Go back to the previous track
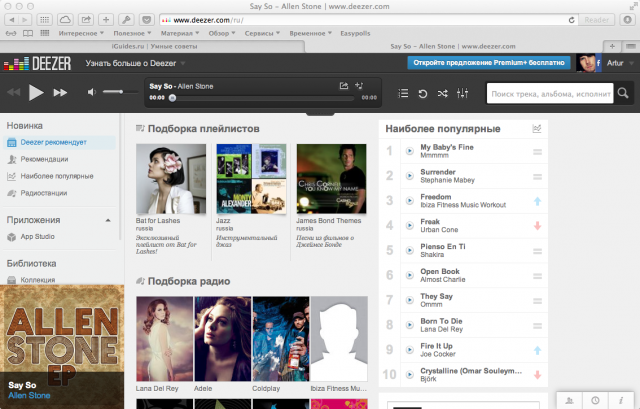 (13, 92)
